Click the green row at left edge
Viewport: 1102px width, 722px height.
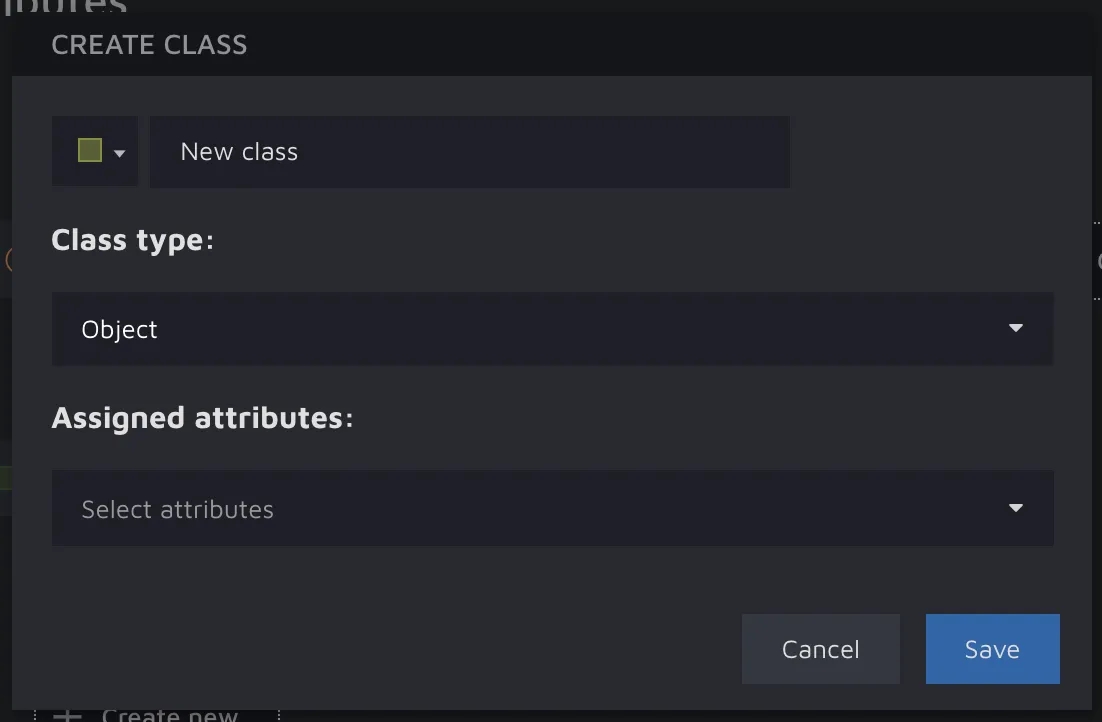pos(5,478)
